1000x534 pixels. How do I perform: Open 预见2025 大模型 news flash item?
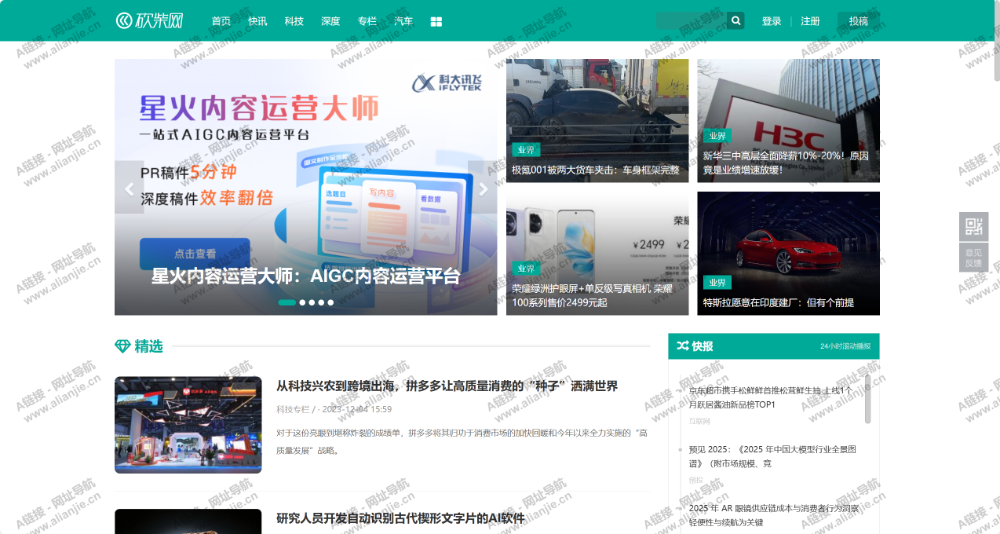coord(772,456)
